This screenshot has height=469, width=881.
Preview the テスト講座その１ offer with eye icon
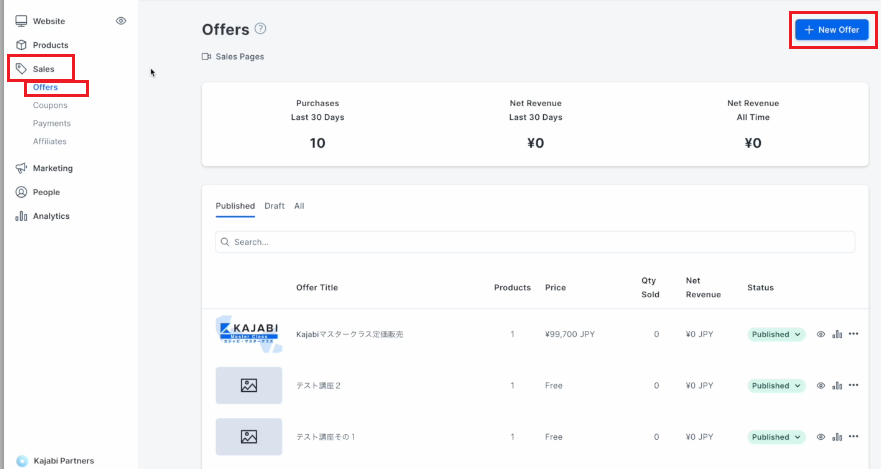pos(821,437)
